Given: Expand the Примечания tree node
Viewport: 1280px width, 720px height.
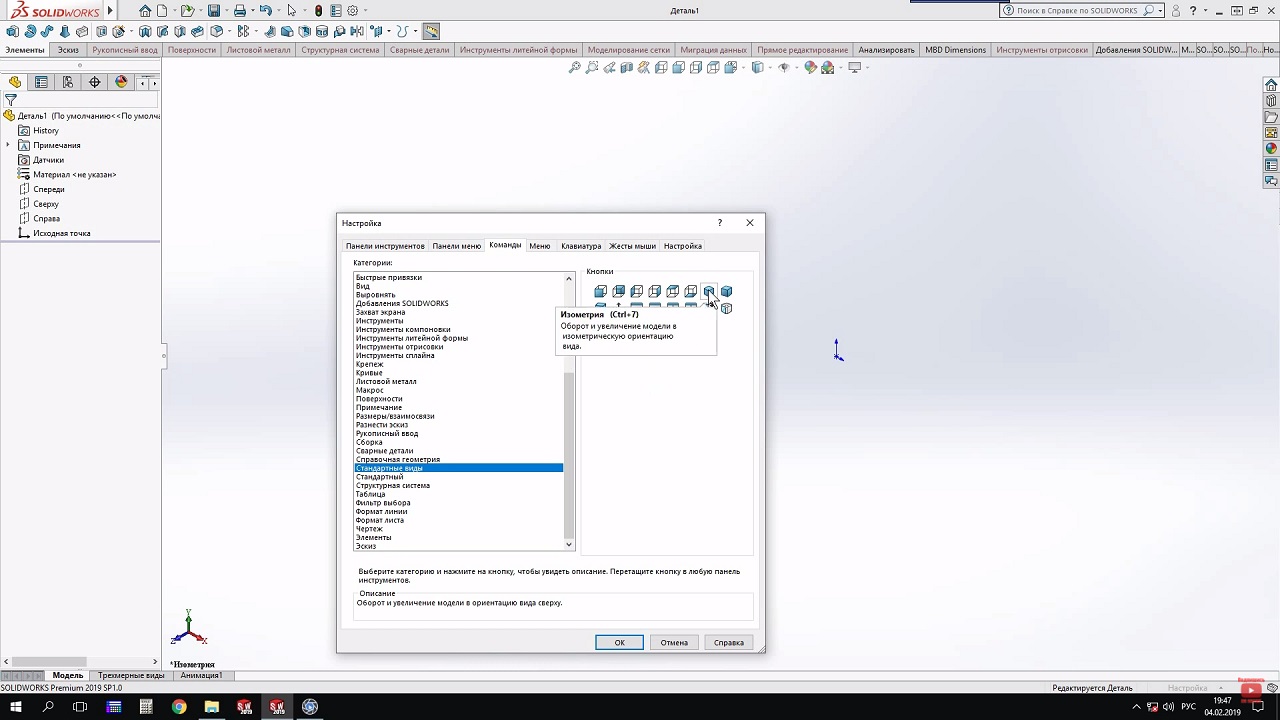Looking at the screenshot, I should [x=8, y=145].
